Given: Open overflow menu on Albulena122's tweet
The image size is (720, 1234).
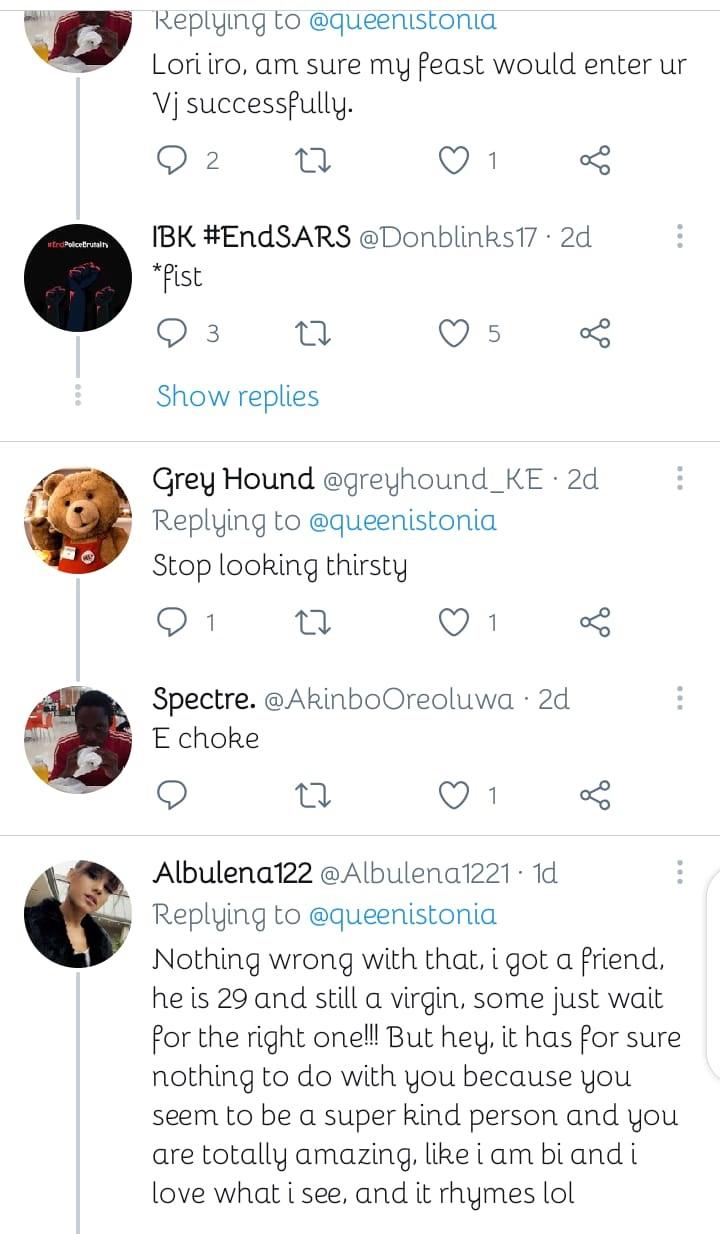Looking at the screenshot, I should [x=680, y=873].
